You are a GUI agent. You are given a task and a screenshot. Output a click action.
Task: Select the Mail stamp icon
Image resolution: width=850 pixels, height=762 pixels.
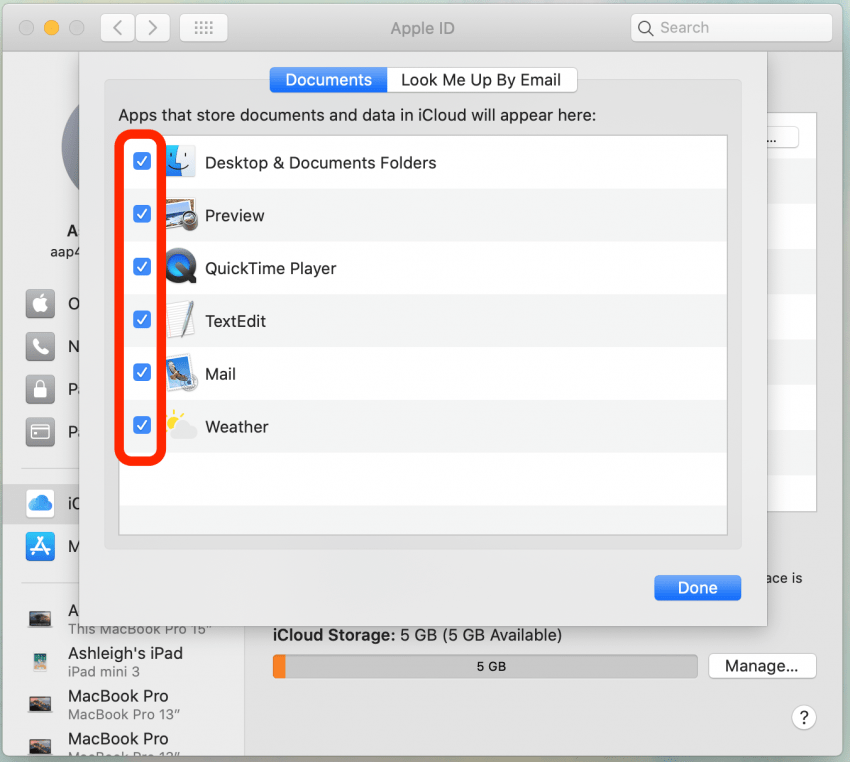pyautogui.click(x=181, y=373)
